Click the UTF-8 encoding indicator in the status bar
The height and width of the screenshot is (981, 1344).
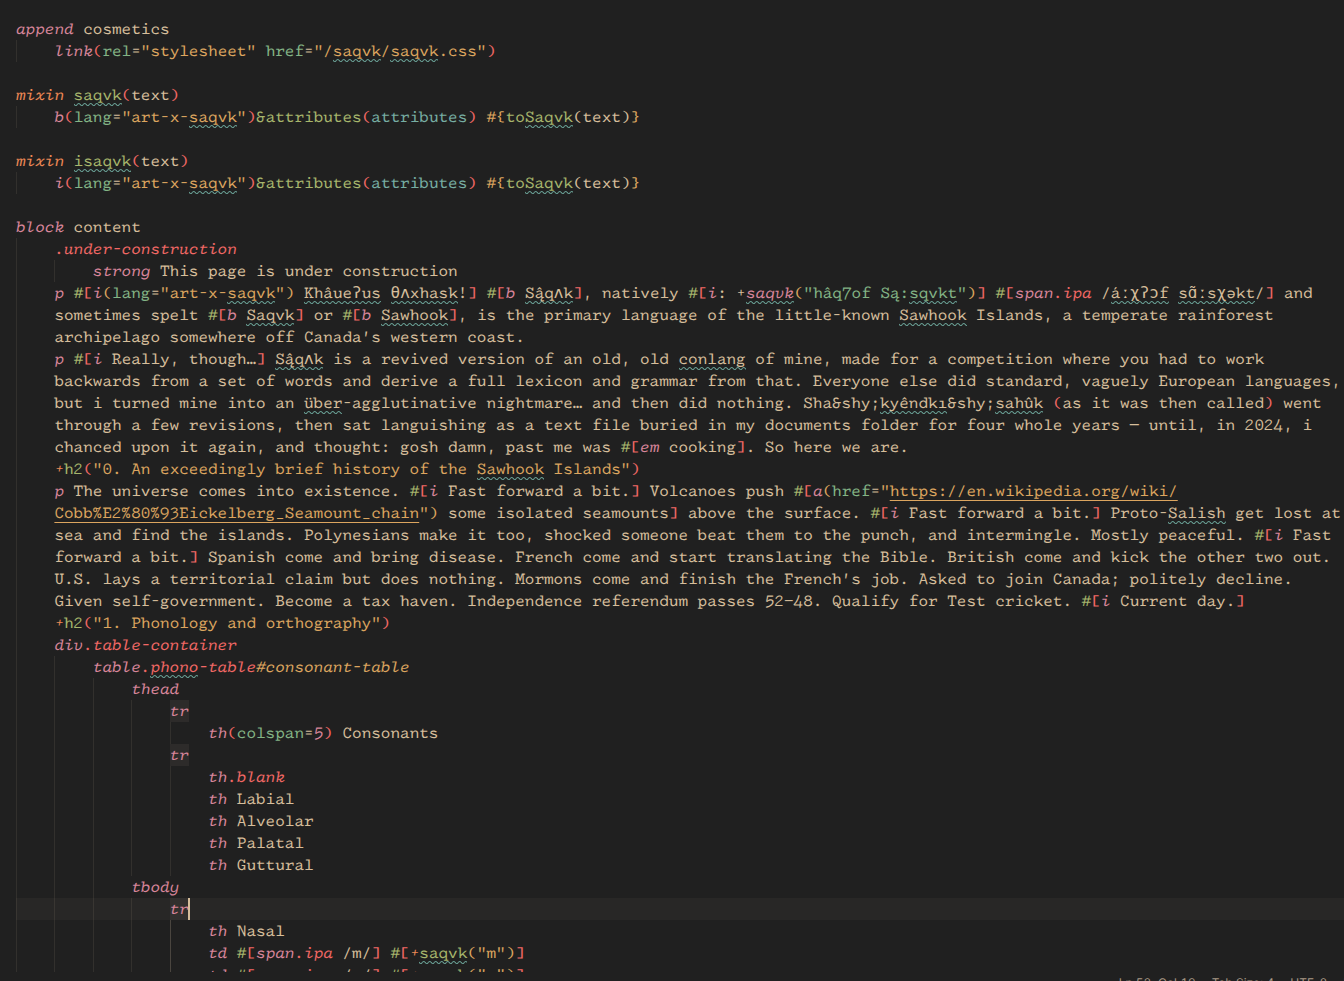pos(1309,977)
